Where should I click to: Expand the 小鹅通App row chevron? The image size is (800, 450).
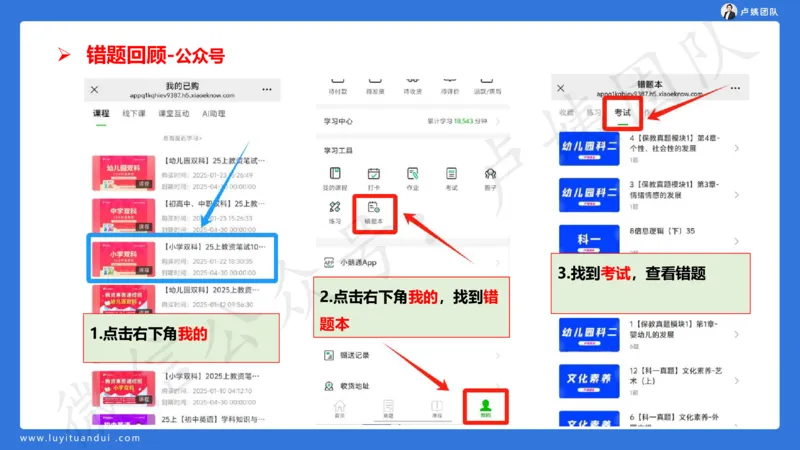click(497, 262)
